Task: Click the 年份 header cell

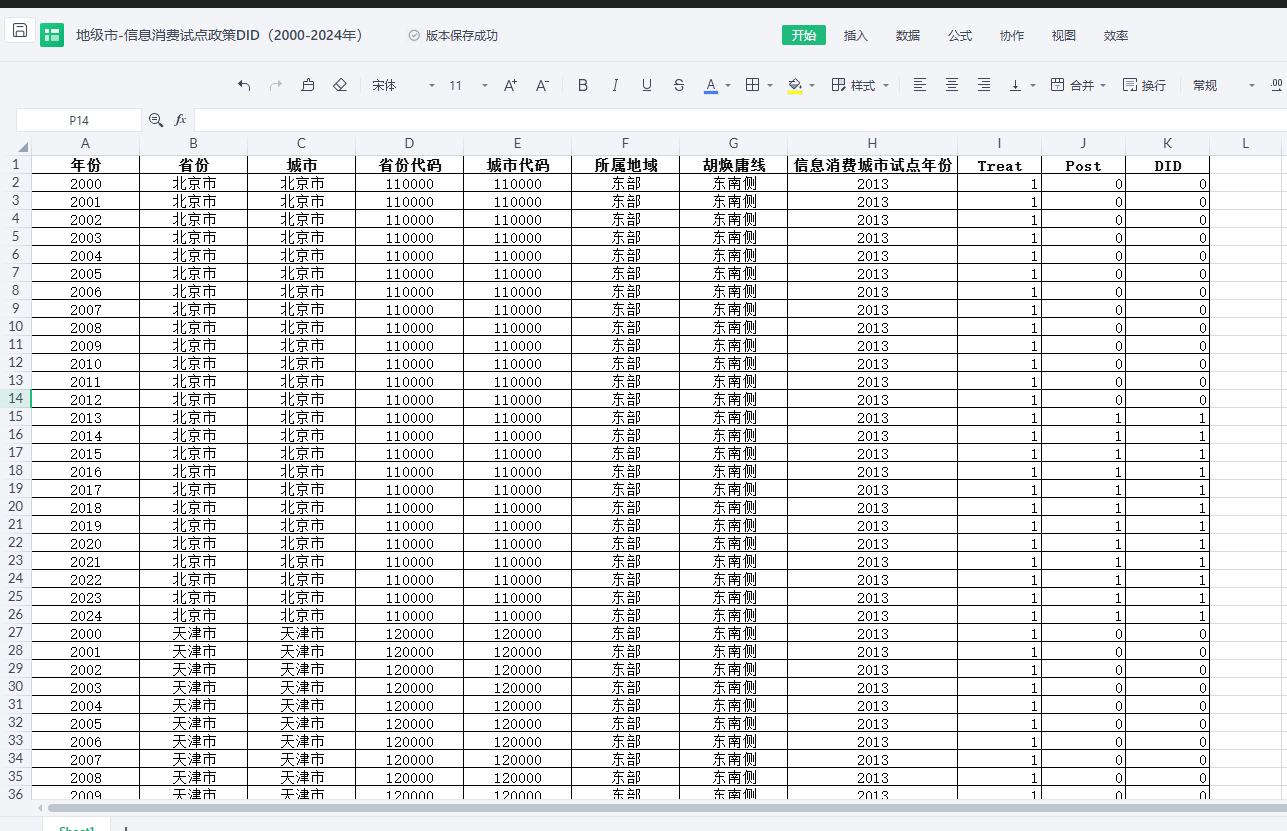Action: pos(86,165)
